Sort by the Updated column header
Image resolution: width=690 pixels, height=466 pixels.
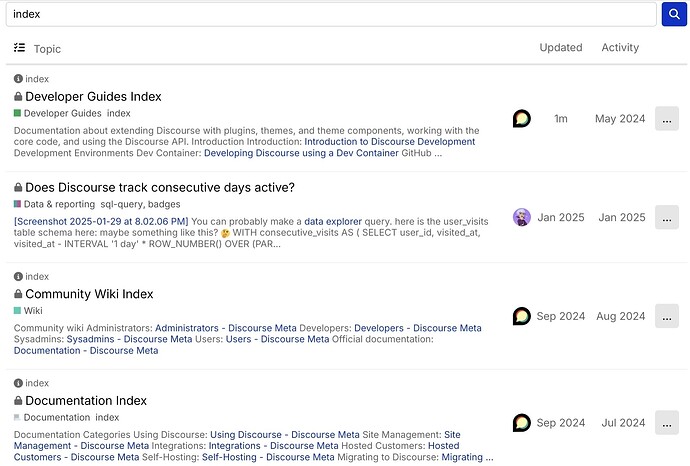tap(561, 47)
